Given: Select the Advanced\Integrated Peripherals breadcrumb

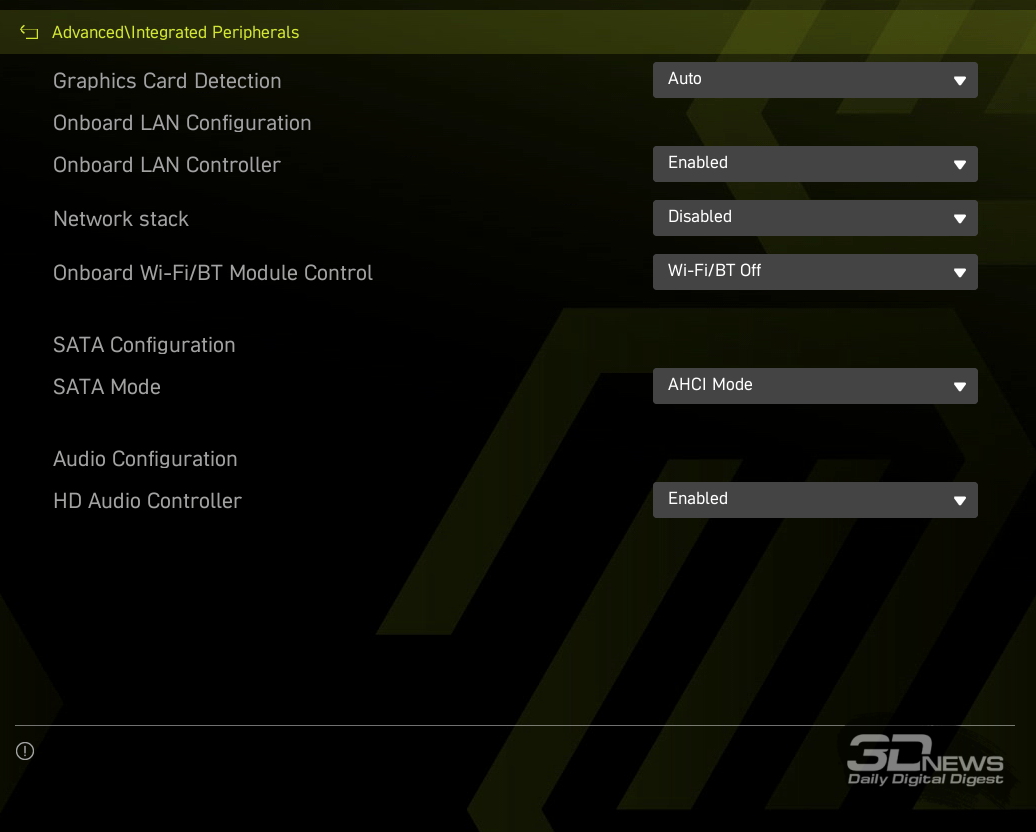Looking at the screenshot, I should click(x=175, y=33).
